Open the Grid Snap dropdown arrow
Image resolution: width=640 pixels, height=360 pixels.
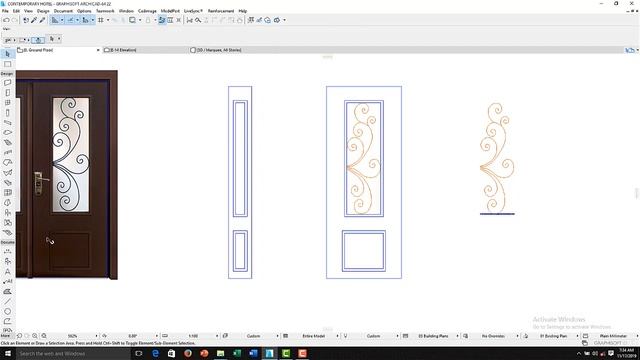pyautogui.click(x=108, y=20)
